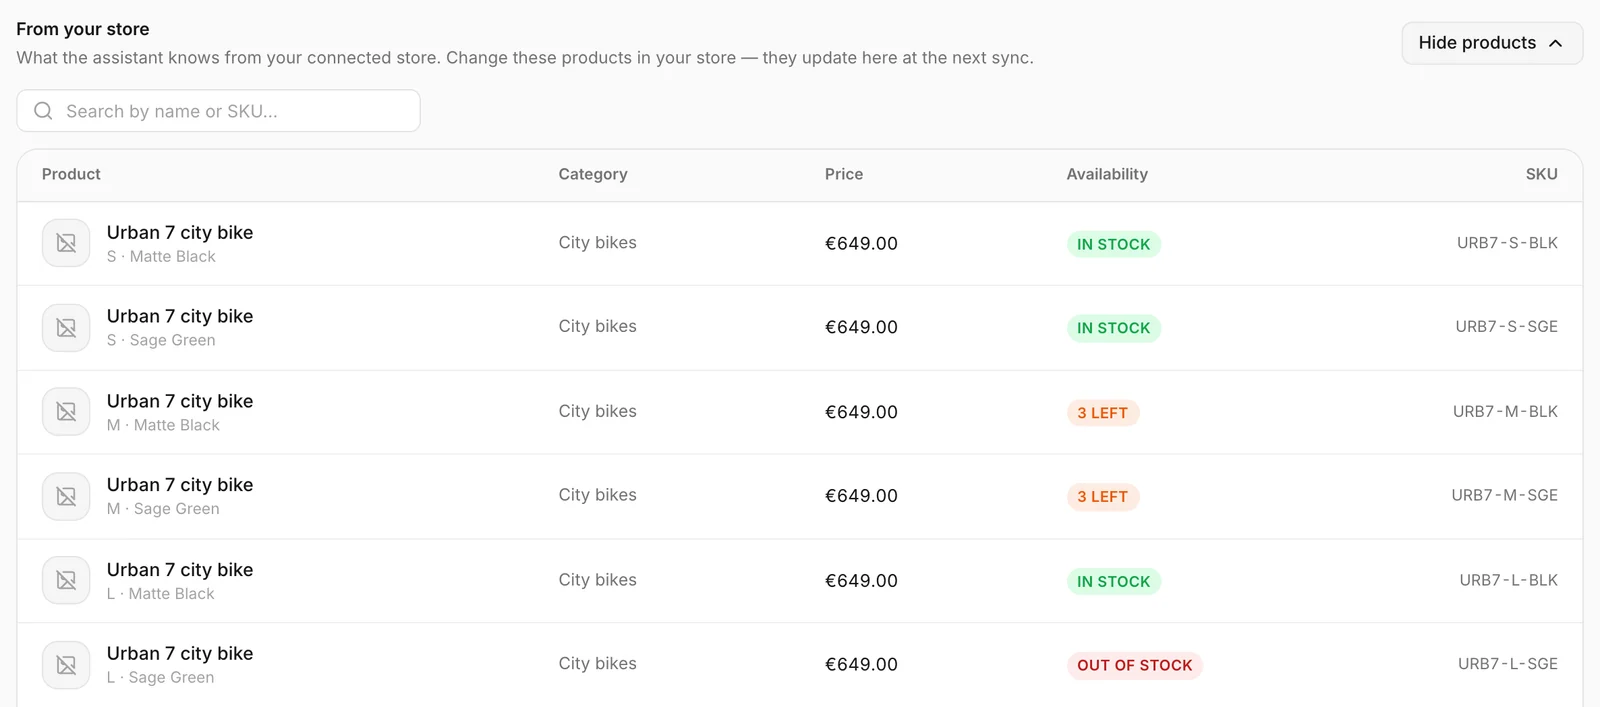The height and width of the screenshot is (707, 1600).
Task: Select SKU URB7-S-BLK
Action: coord(1507,243)
